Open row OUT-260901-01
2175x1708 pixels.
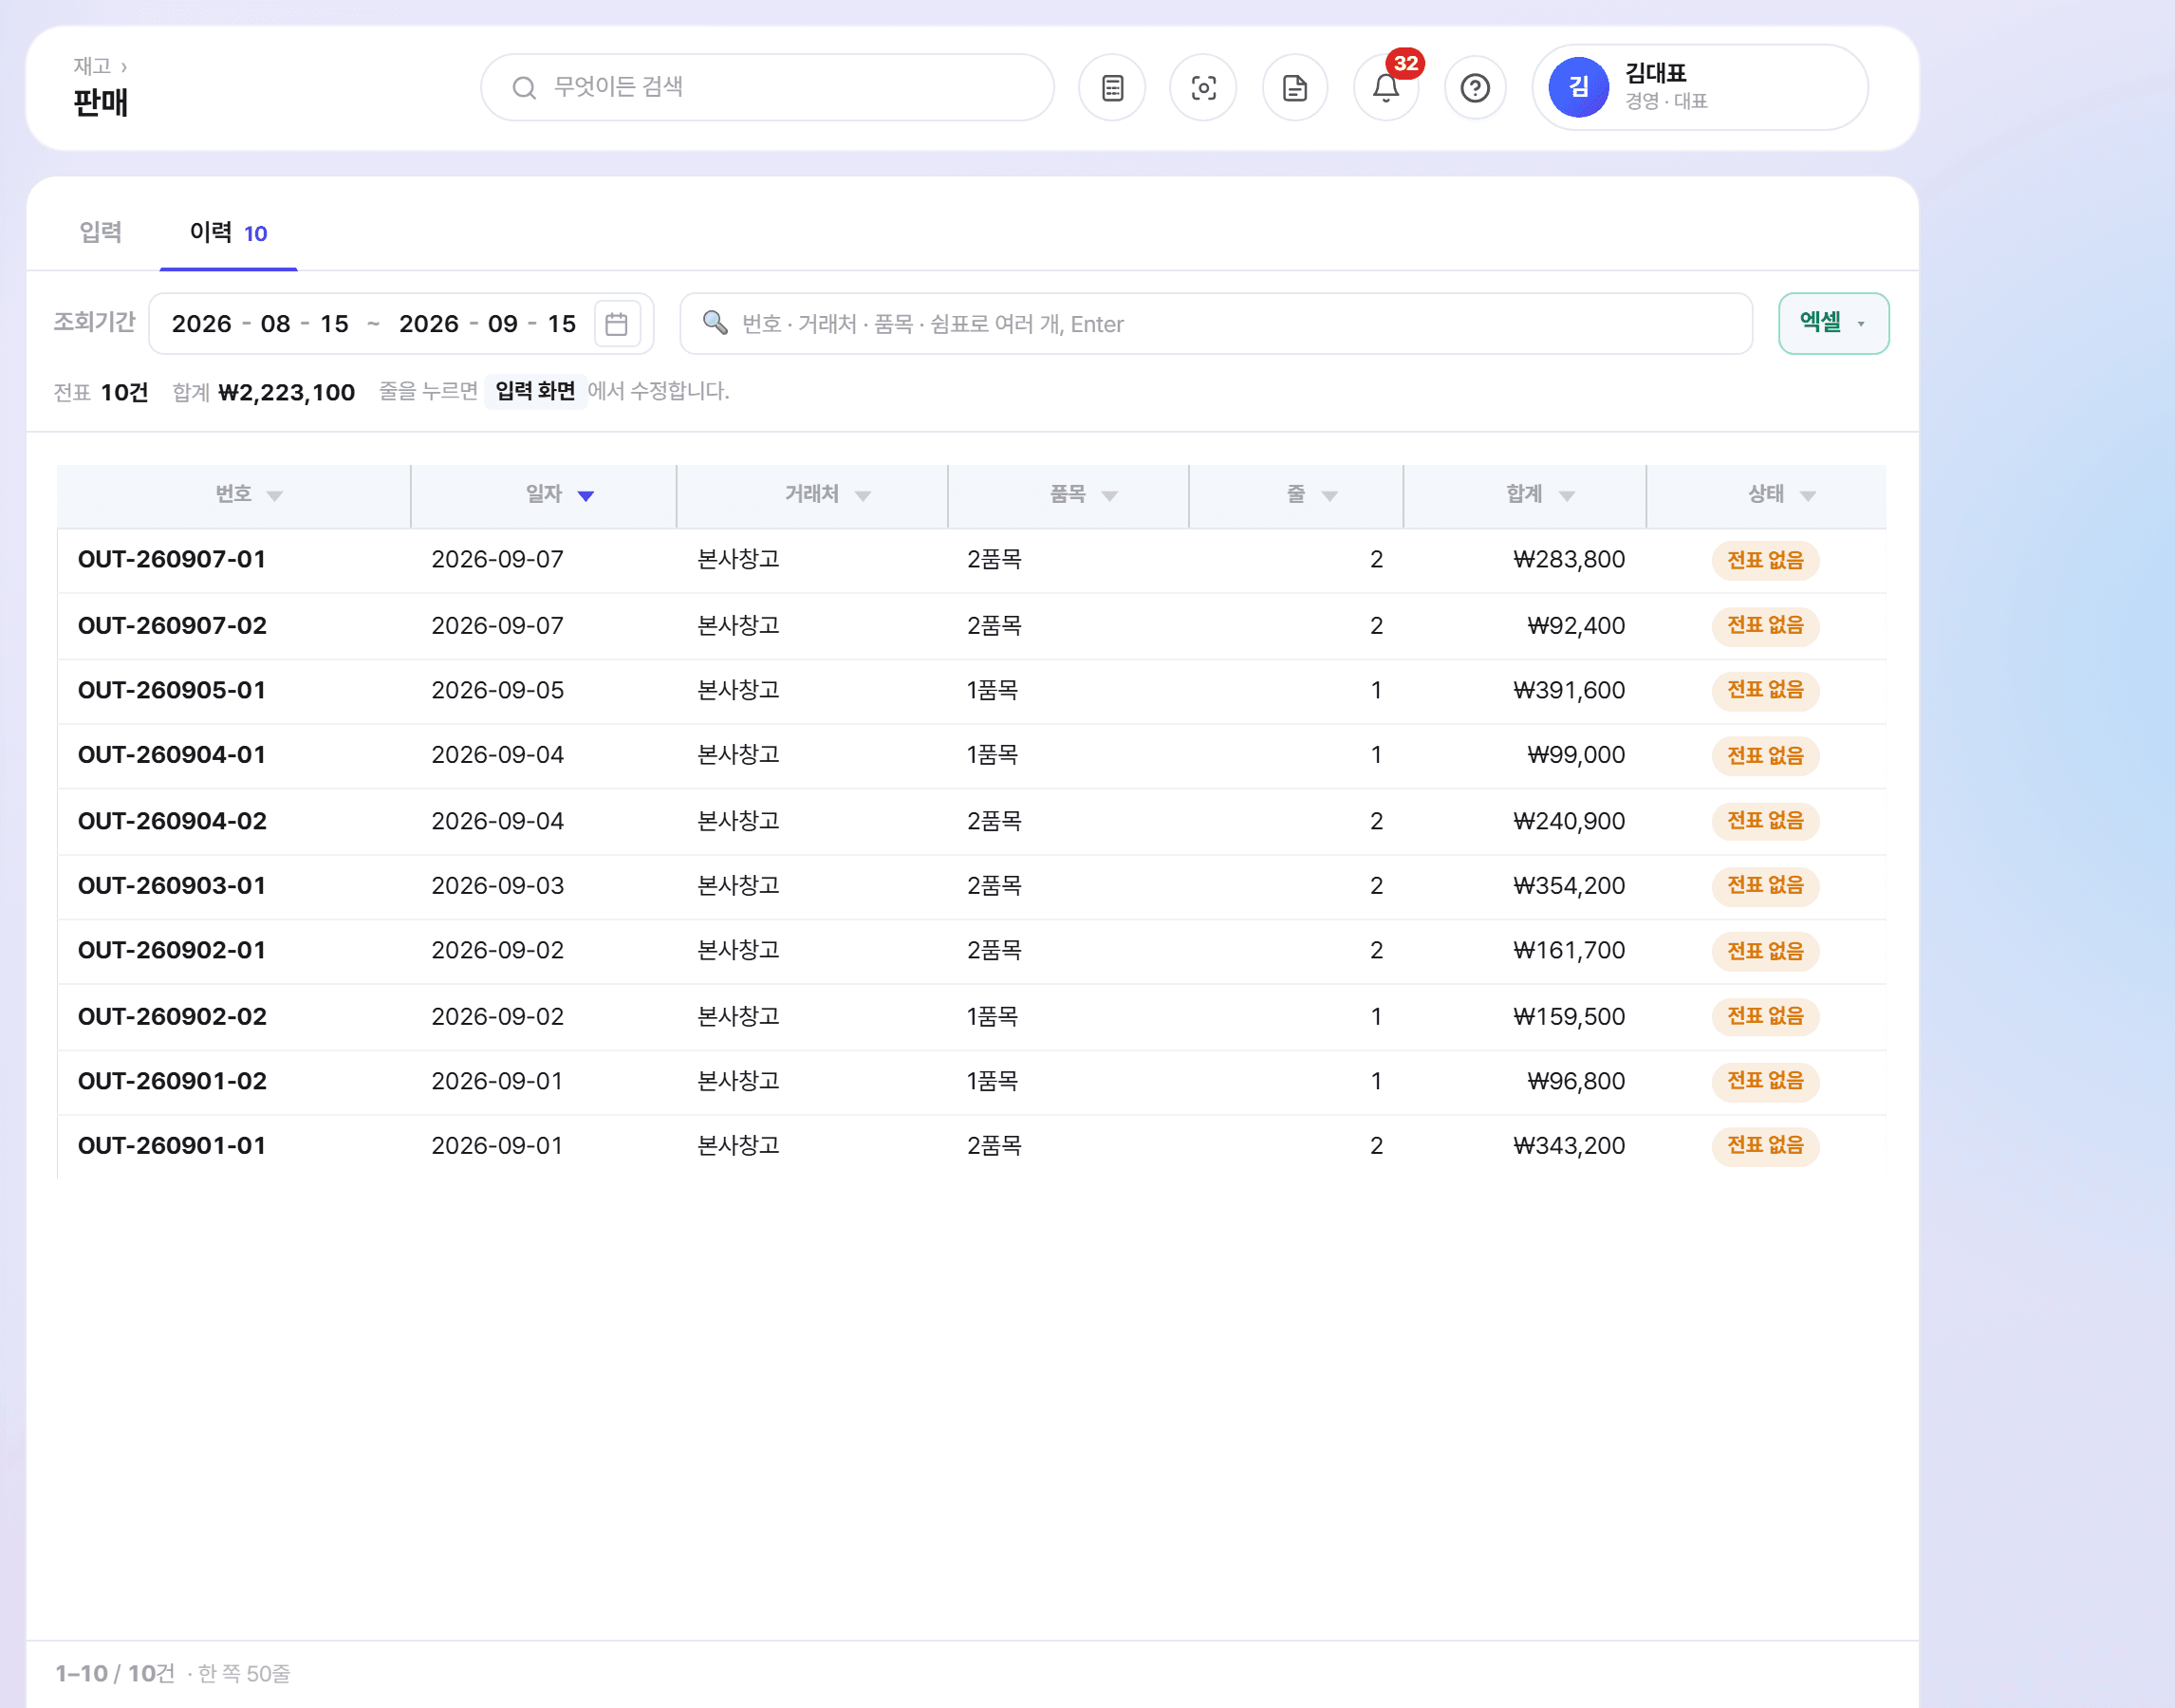971,1147
